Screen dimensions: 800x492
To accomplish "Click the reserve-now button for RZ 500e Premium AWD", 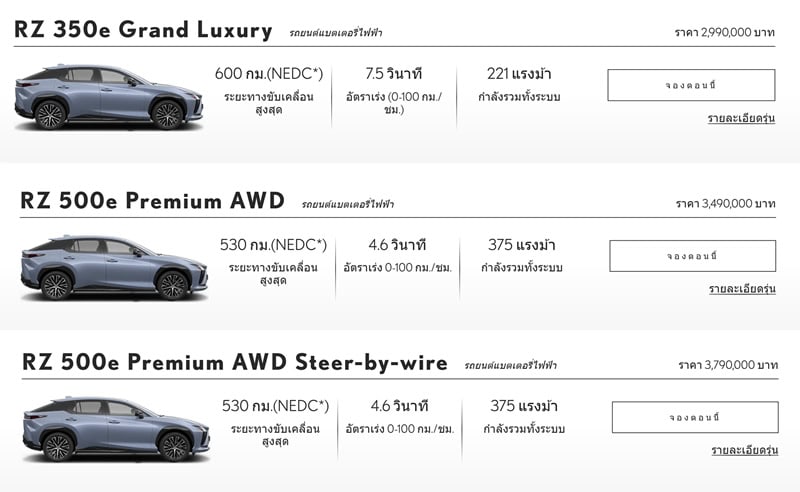I will point(693,256).
